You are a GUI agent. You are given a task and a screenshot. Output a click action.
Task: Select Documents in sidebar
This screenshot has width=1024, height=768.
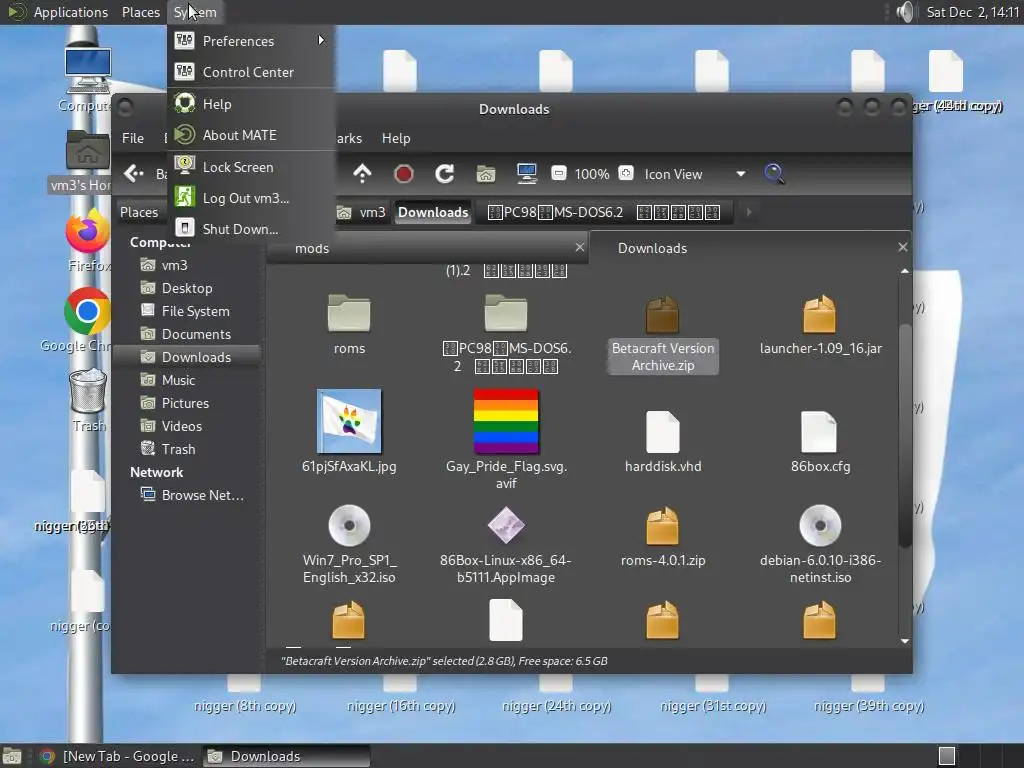click(188, 334)
